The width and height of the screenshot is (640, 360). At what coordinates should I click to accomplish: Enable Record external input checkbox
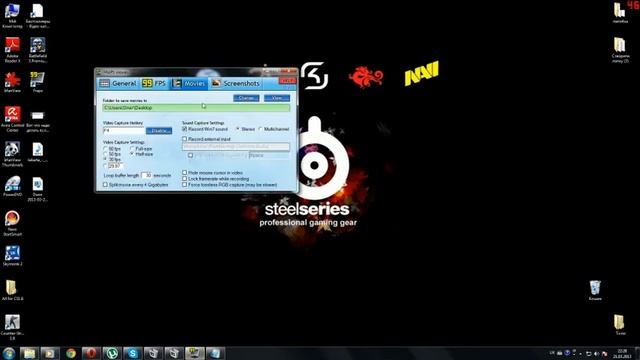pyautogui.click(x=184, y=139)
